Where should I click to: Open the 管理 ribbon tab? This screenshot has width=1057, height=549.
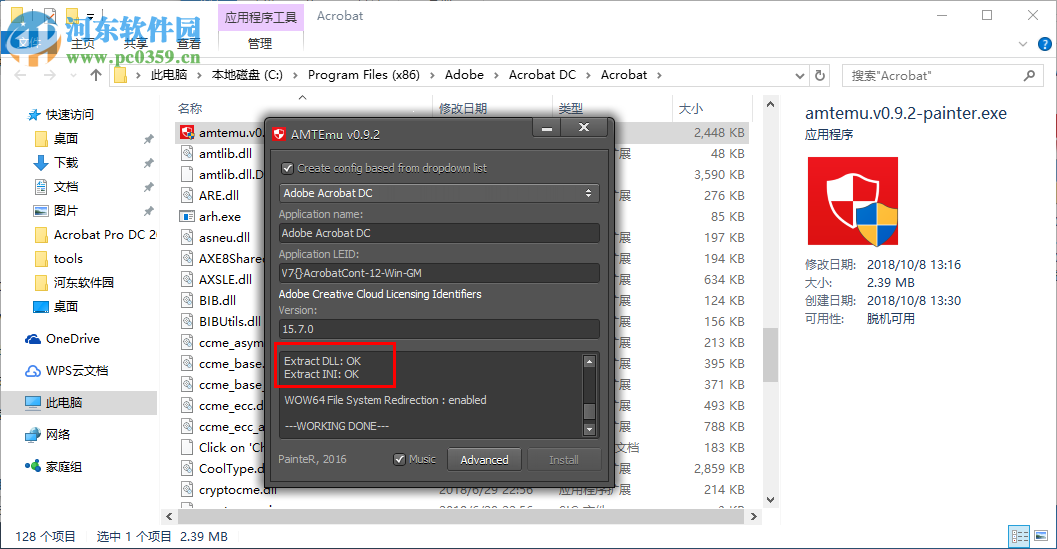click(x=260, y=44)
